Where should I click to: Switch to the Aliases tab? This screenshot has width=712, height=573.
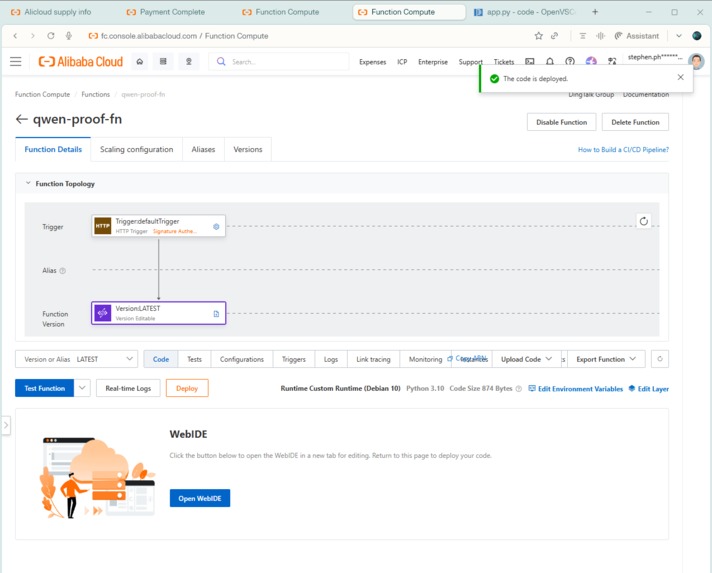click(203, 149)
